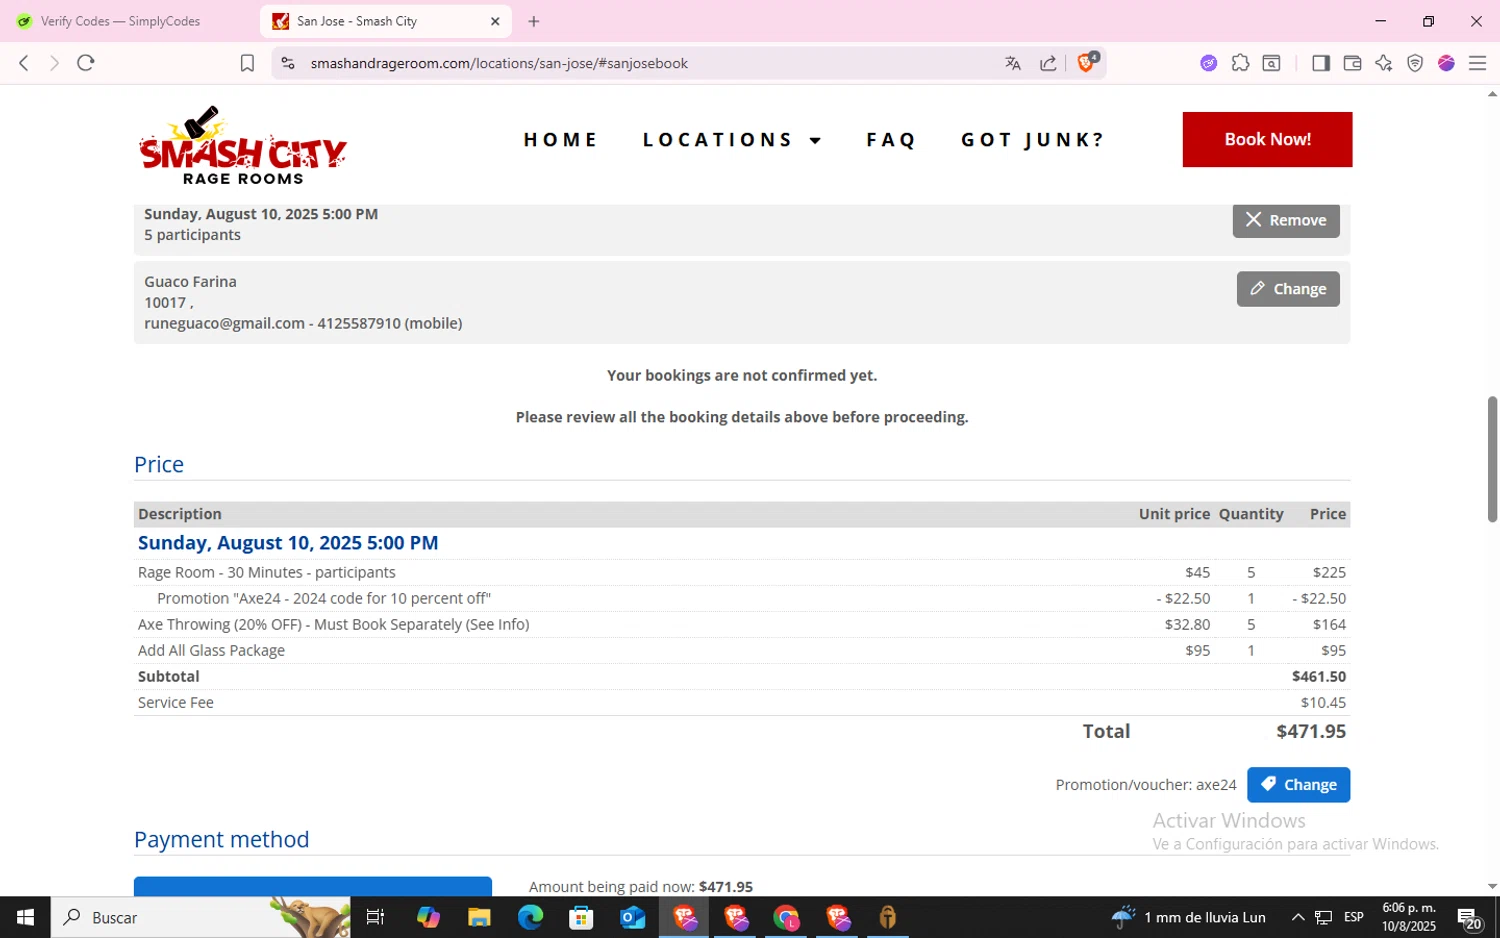Image resolution: width=1500 pixels, height=938 pixels.
Task: Open Outlook from the taskbar
Action: tap(633, 917)
